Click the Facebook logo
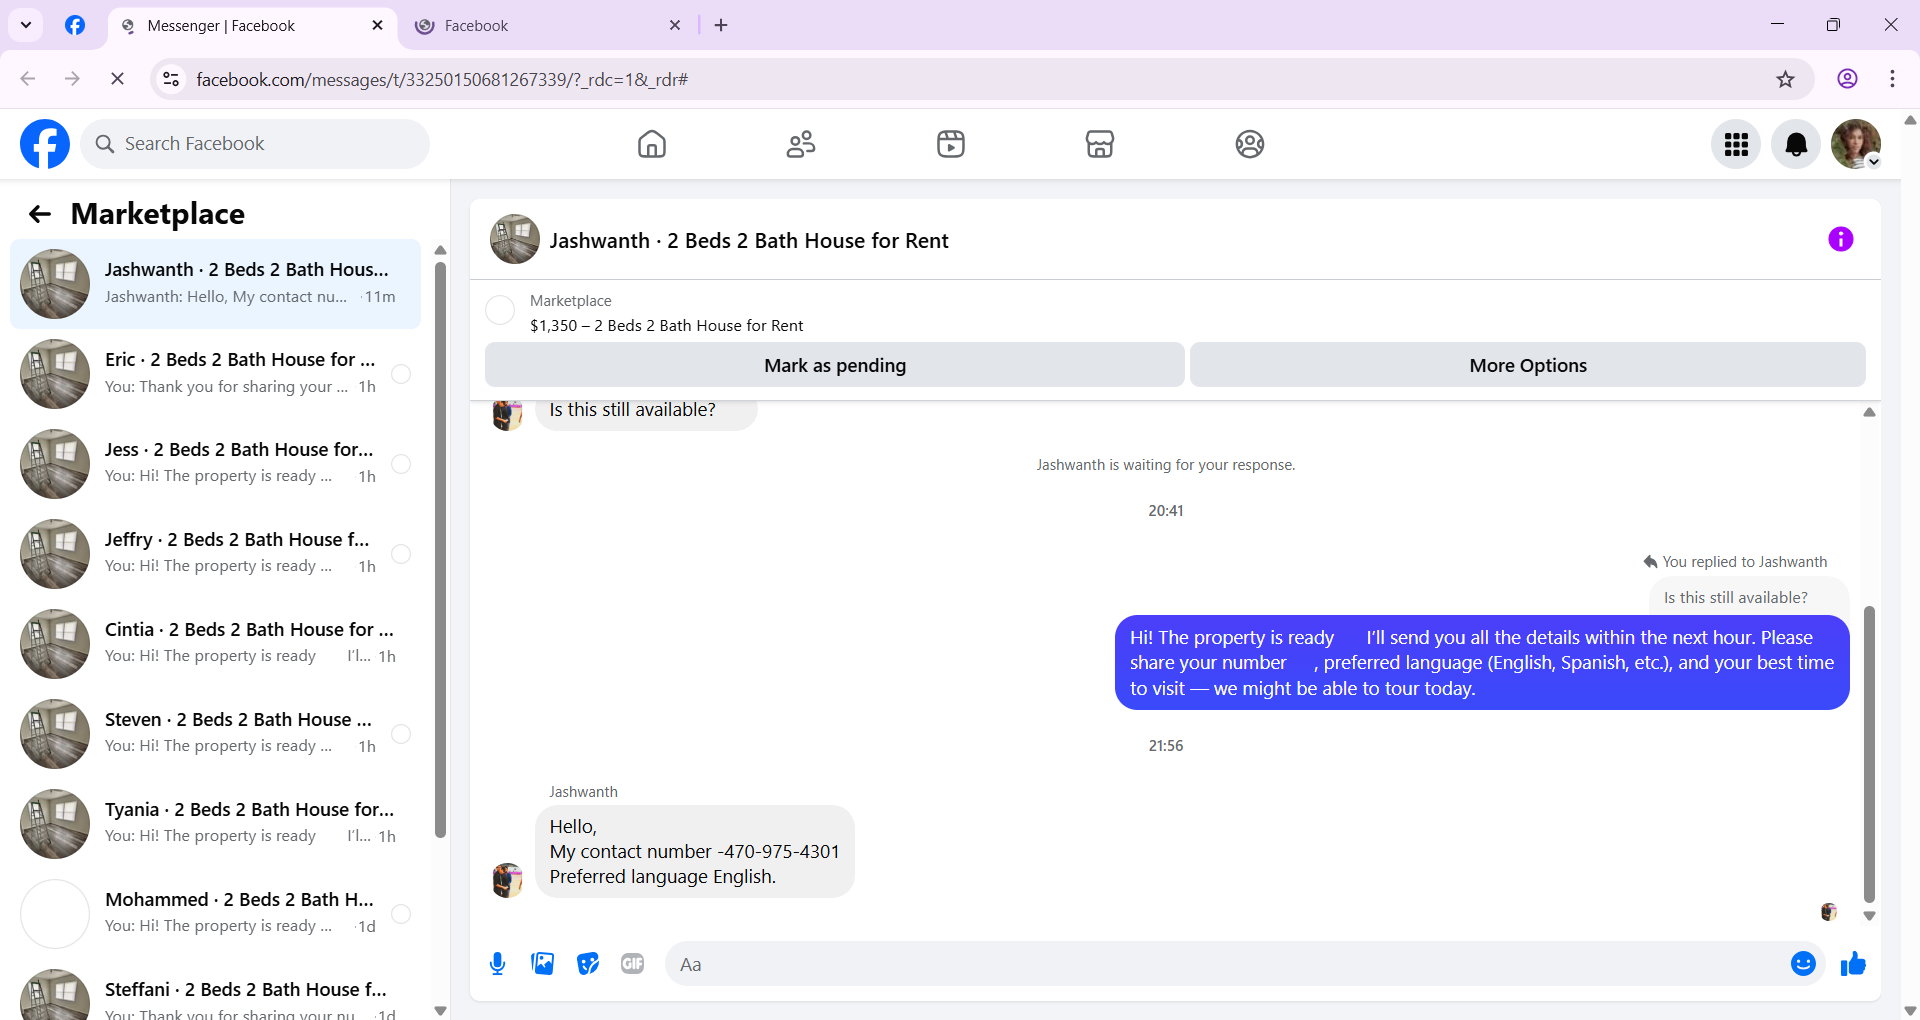 coord(45,144)
